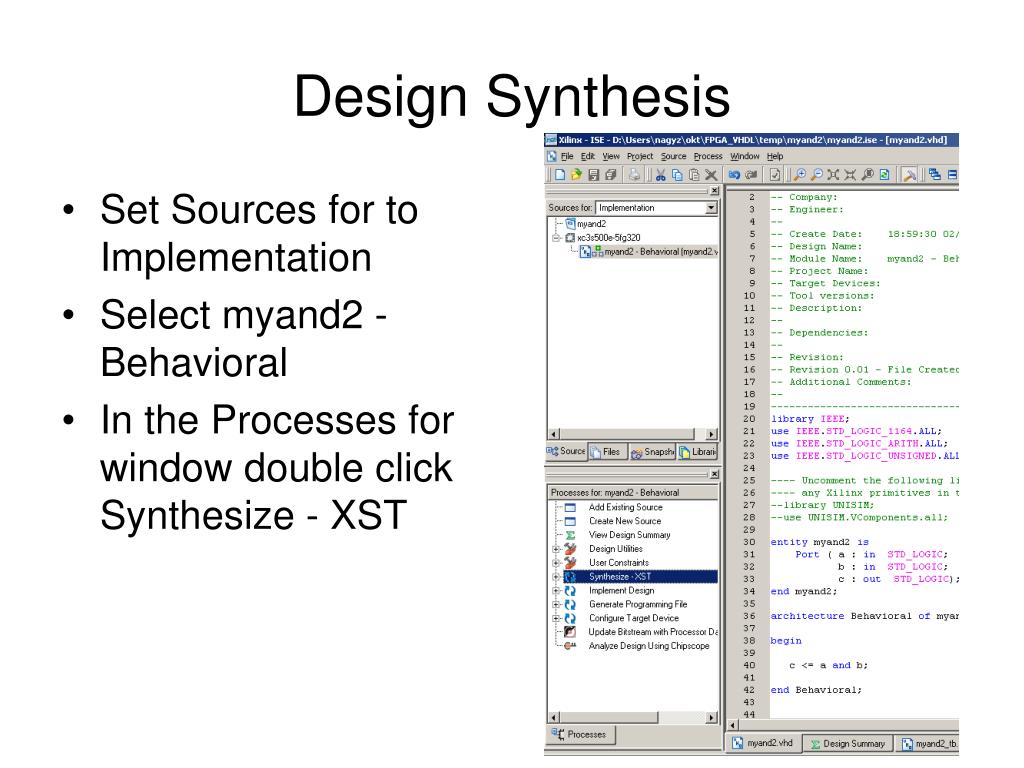Click the Implement Design arrows icon
Viewport: 1024px width, 768px height.
(570, 590)
